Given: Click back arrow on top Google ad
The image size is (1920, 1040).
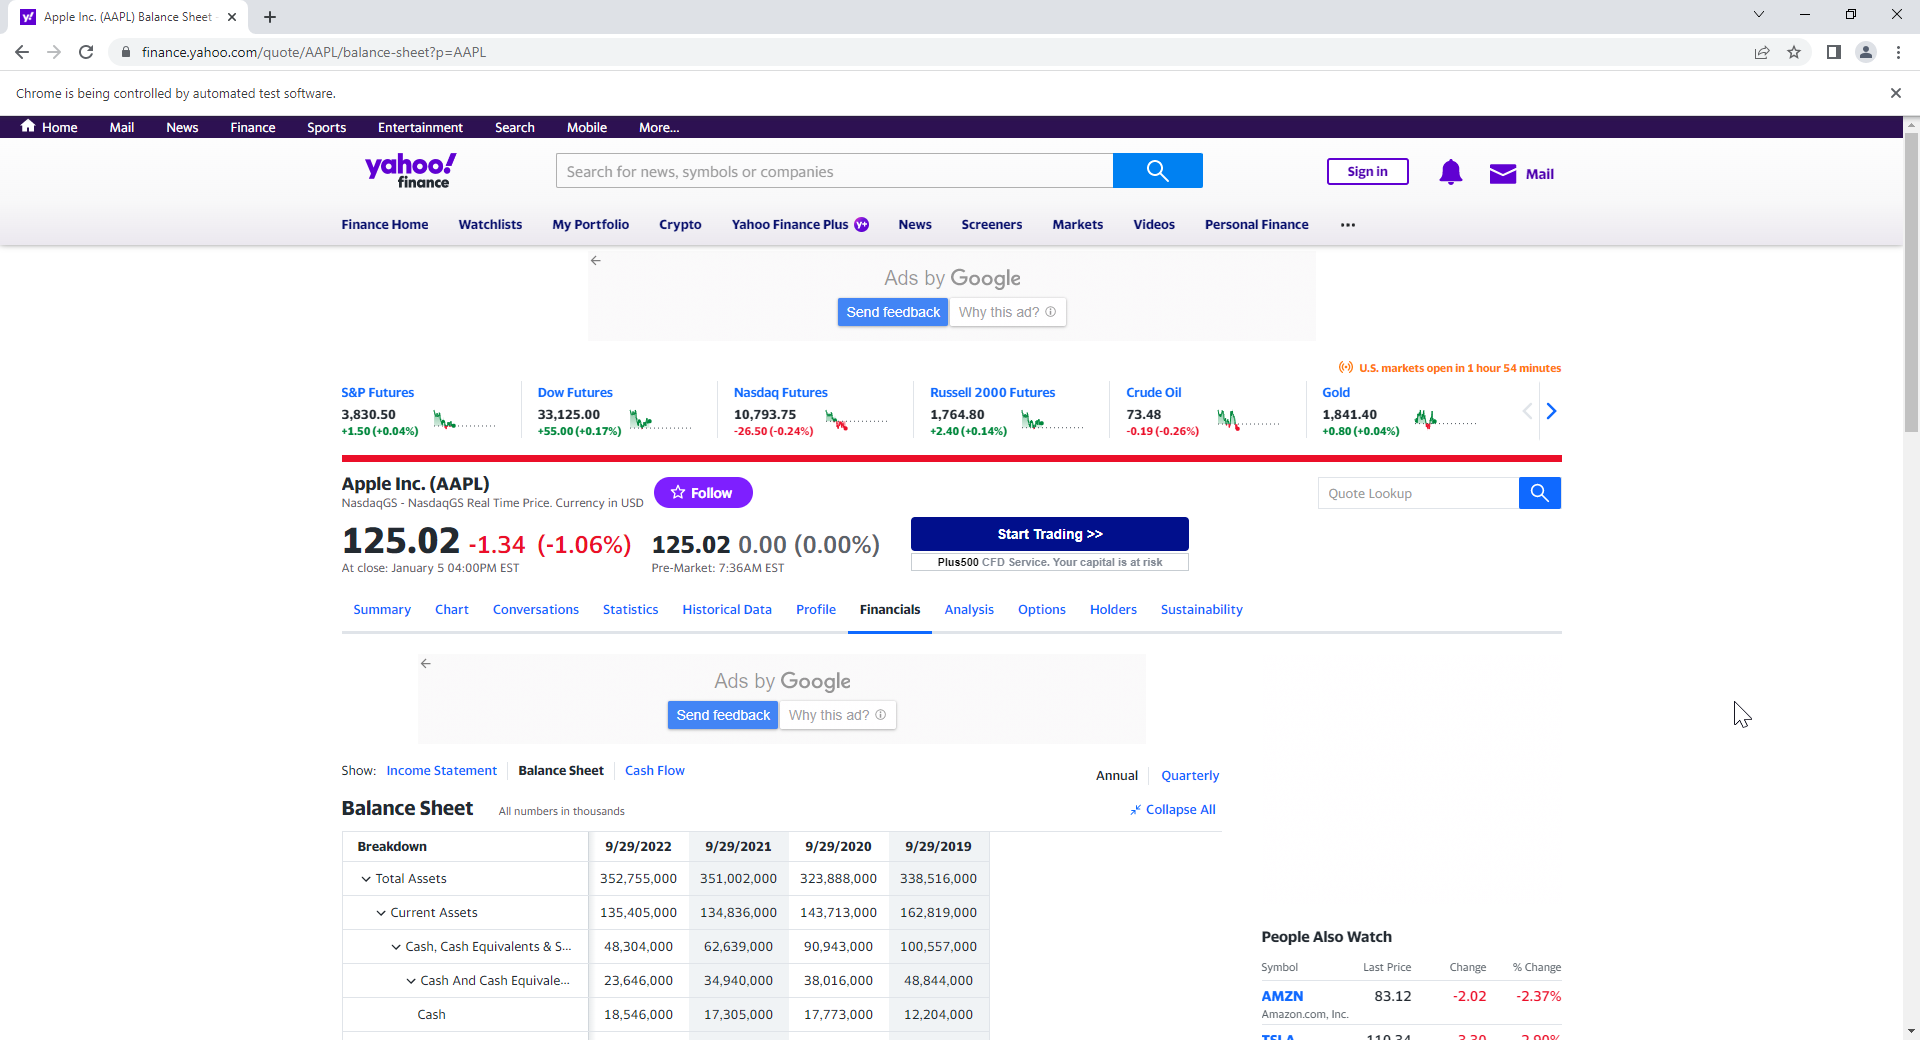Looking at the screenshot, I should (595, 260).
